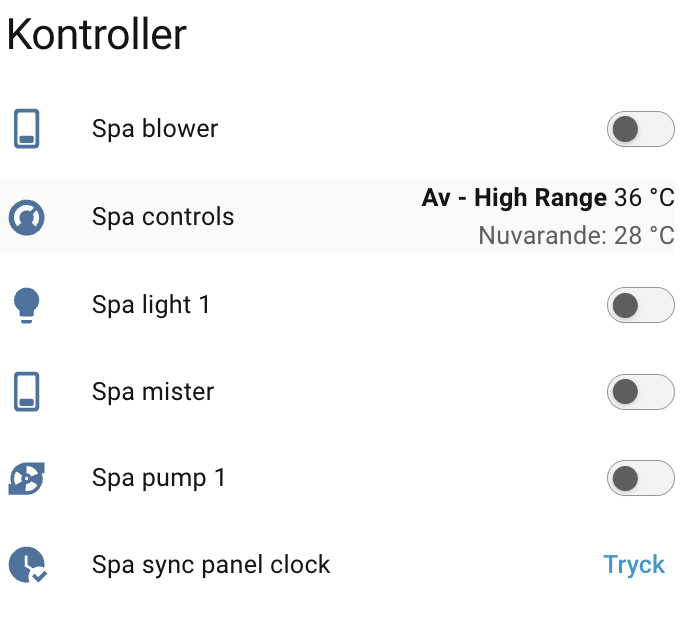The height and width of the screenshot is (618, 700).
Task: Toggle the Spa blower switch on
Action: pyautogui.click(x=641, y=129)
